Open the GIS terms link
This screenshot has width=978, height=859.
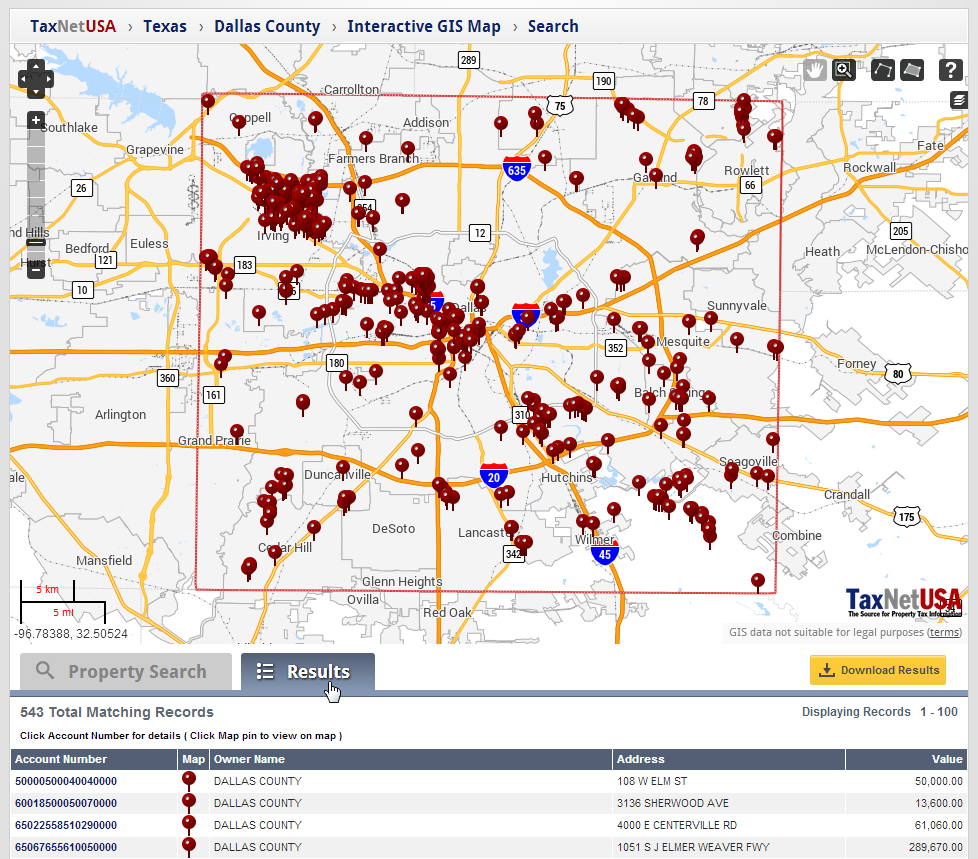[x=944, y=632]
